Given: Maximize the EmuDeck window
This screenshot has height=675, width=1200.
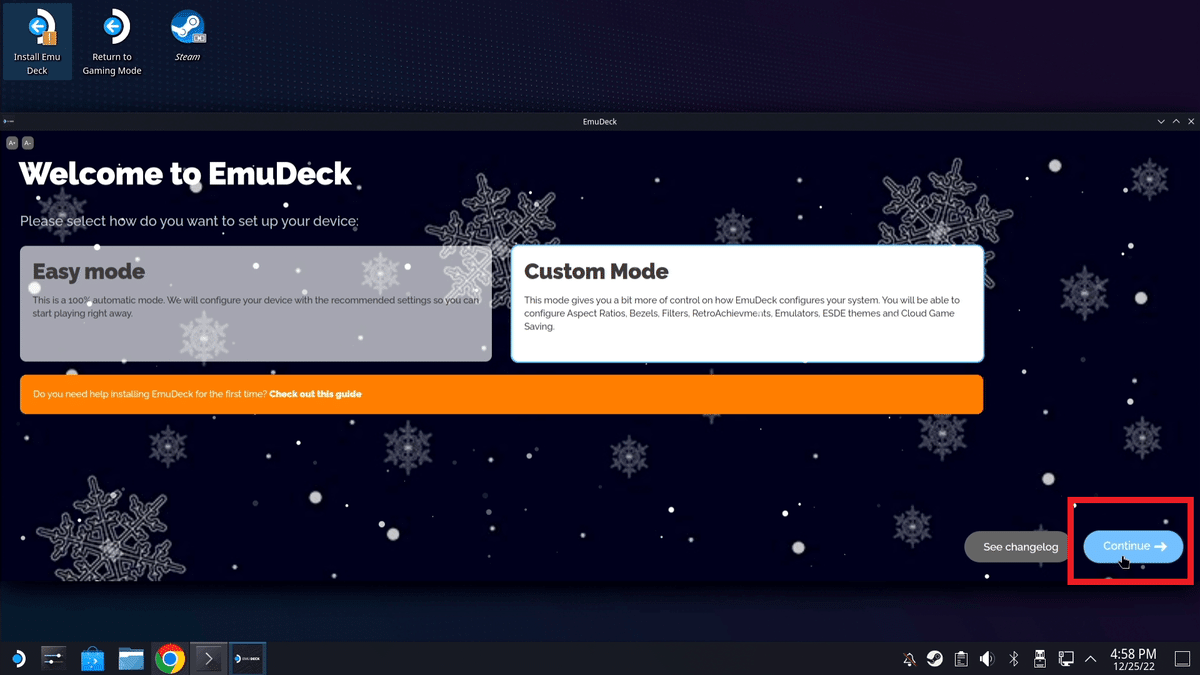Looking at the screenshot, I should tap(1175, 121).
